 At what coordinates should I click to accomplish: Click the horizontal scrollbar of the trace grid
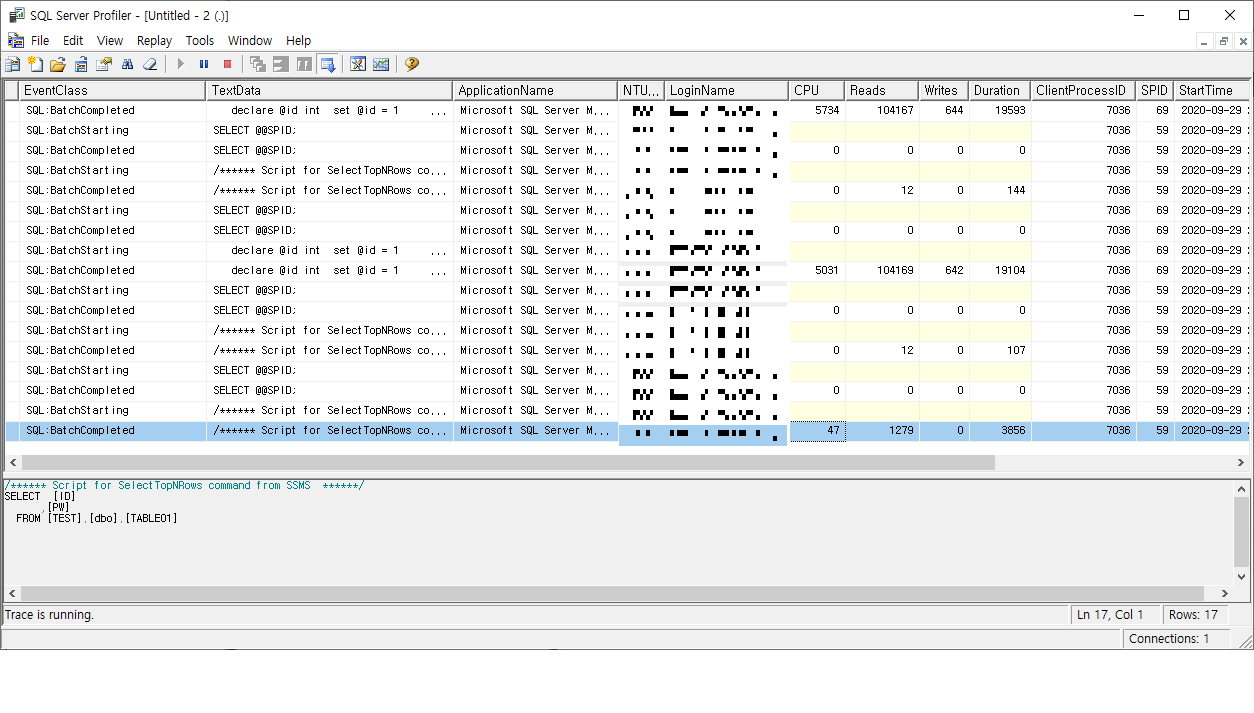(x=508, y=463)
